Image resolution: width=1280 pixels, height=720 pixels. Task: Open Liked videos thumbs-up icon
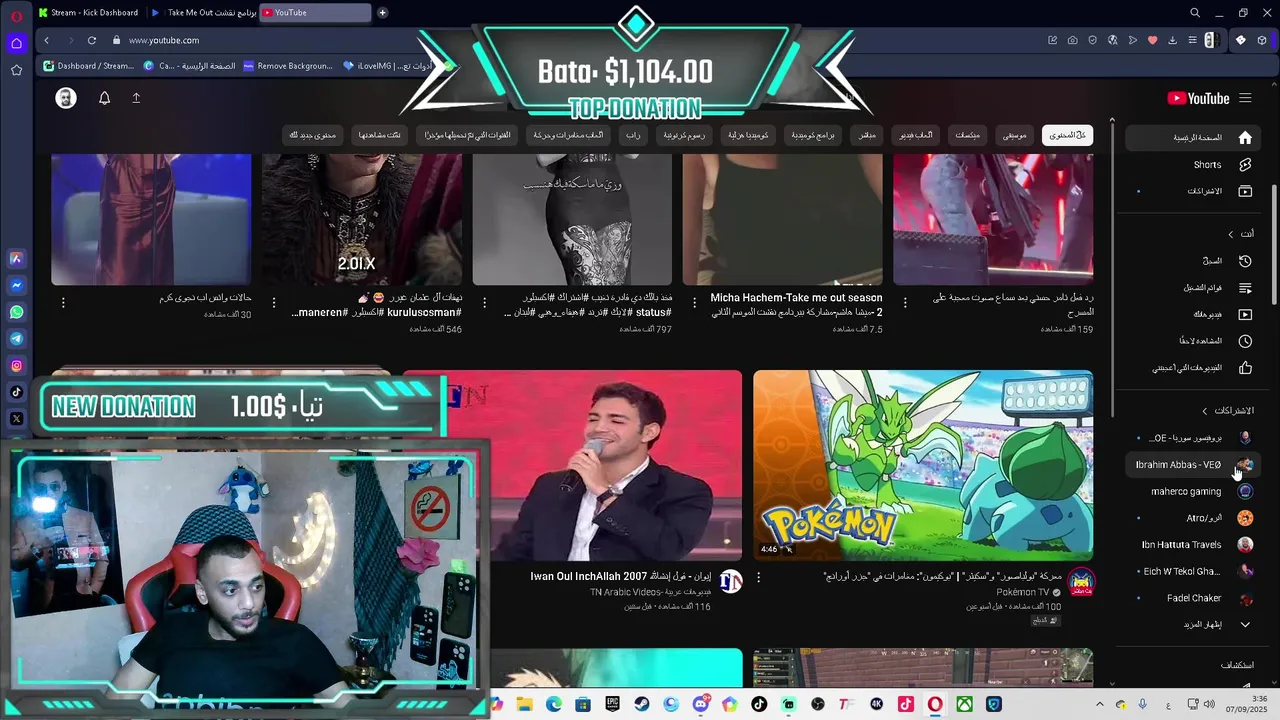(1245, 368)
